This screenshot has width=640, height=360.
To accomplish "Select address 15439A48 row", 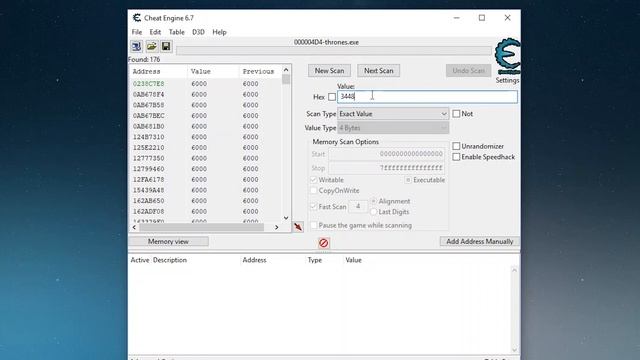I will pos(205,190).
